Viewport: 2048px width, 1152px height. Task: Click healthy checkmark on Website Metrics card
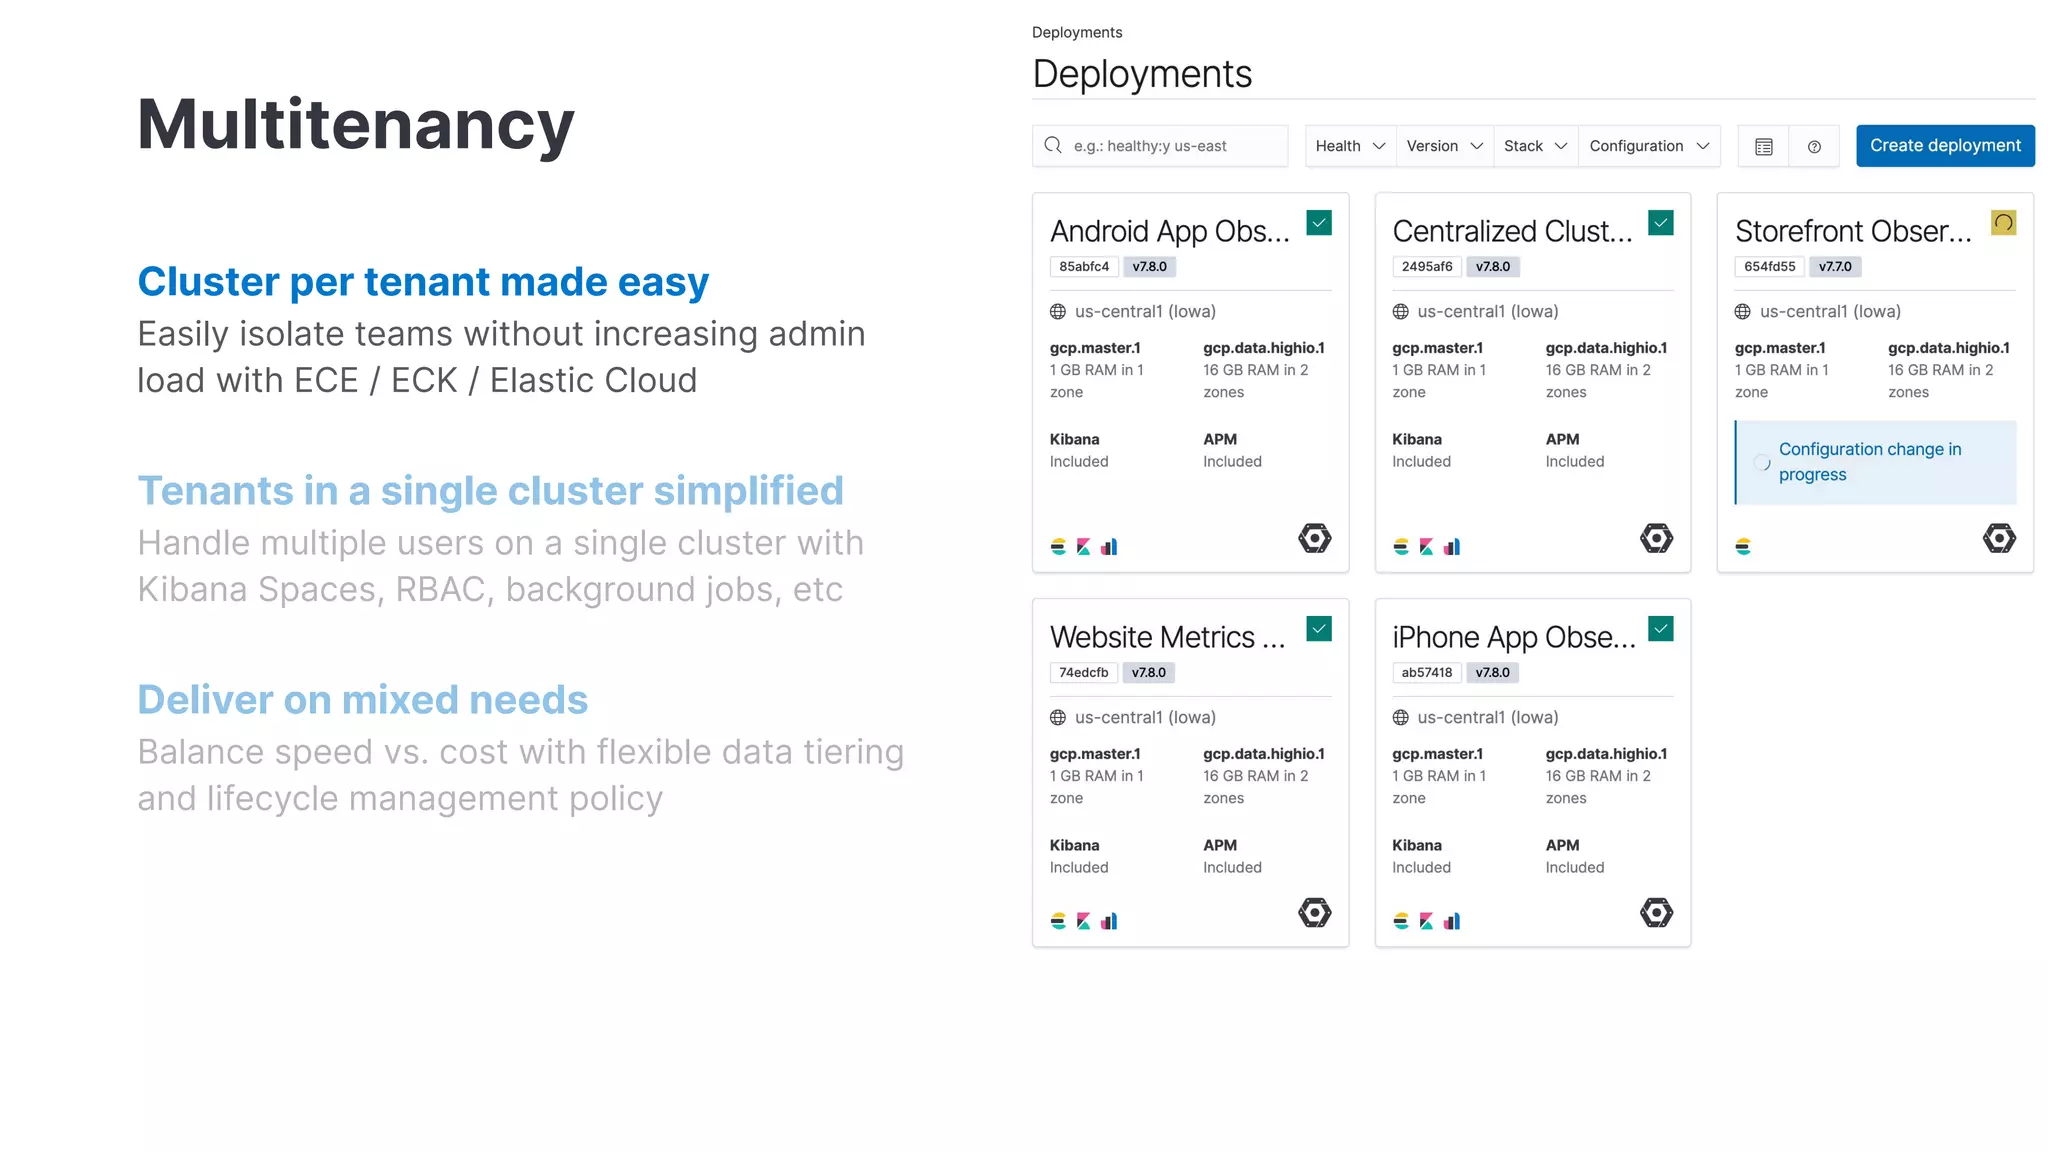(x=1319, y=629)
